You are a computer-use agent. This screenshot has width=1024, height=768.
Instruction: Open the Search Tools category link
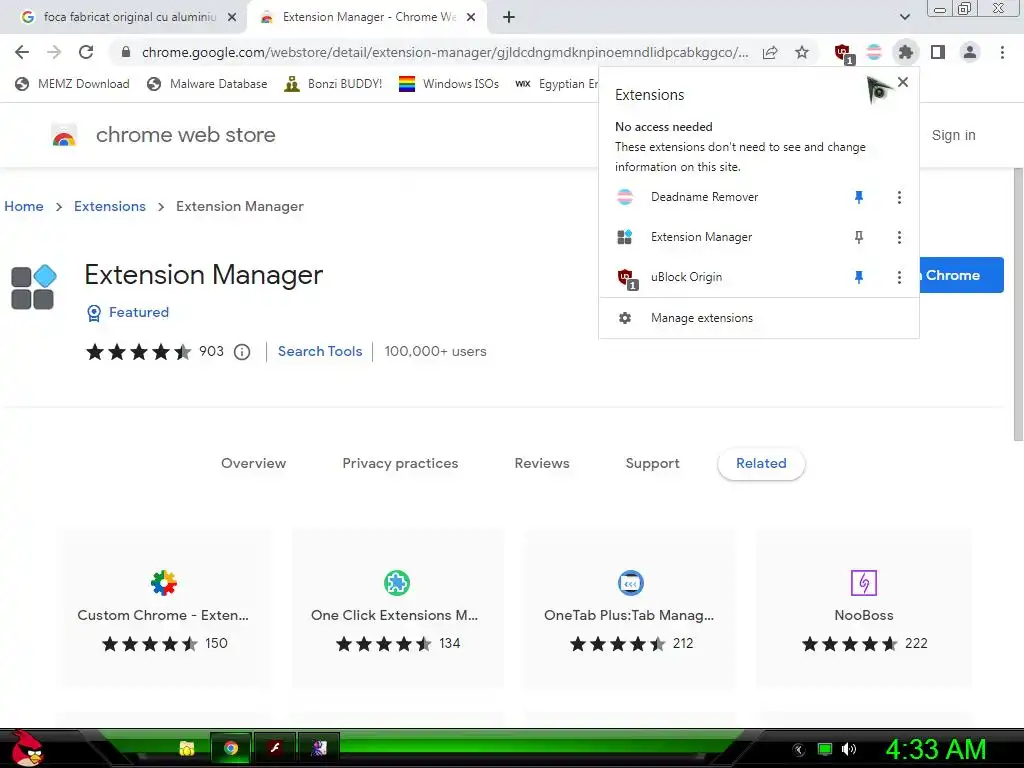pyautogui.click(x=320, y=351)
